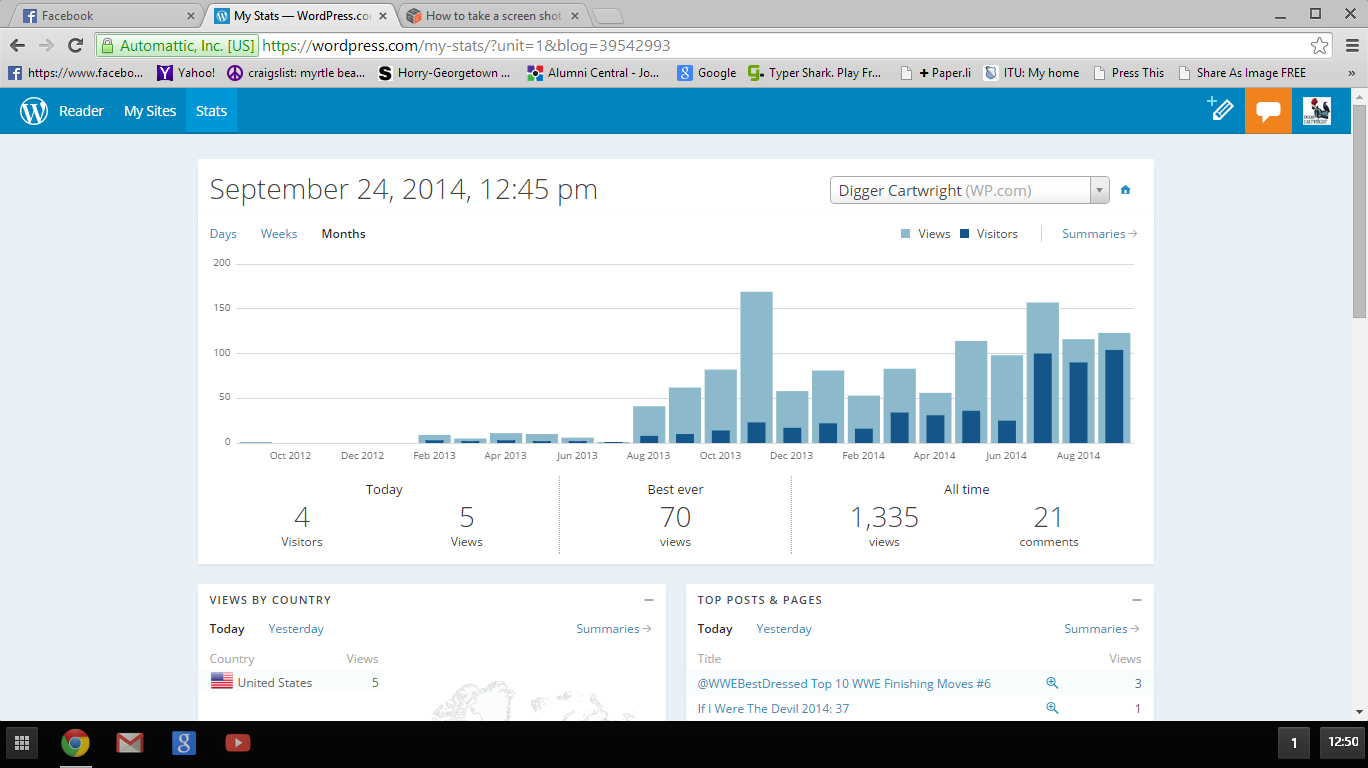Switch chart to Weeks view

279,234
